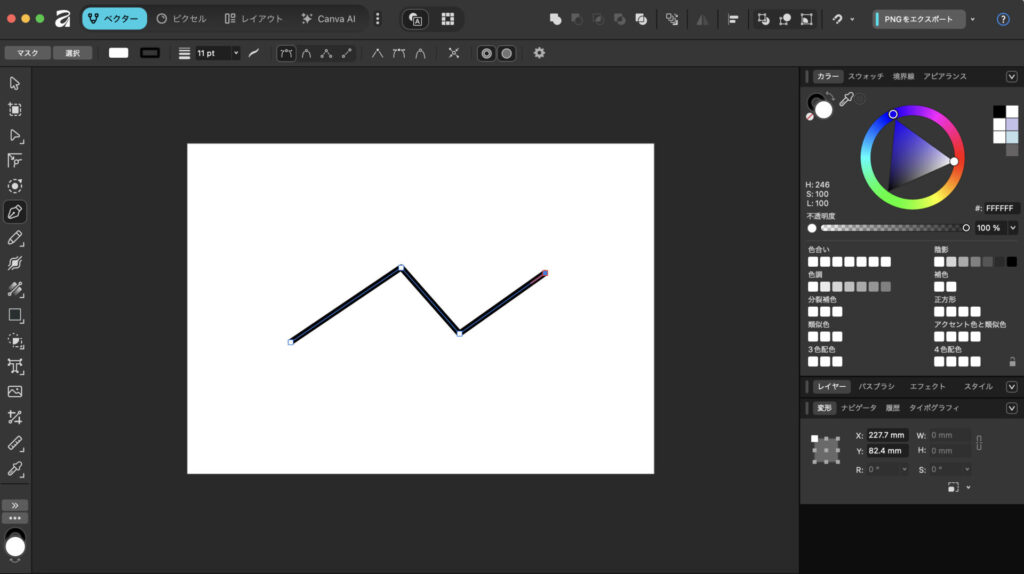Open dropdown arrow beside PNG export button

pyautogui.click(x=973, y=19)
